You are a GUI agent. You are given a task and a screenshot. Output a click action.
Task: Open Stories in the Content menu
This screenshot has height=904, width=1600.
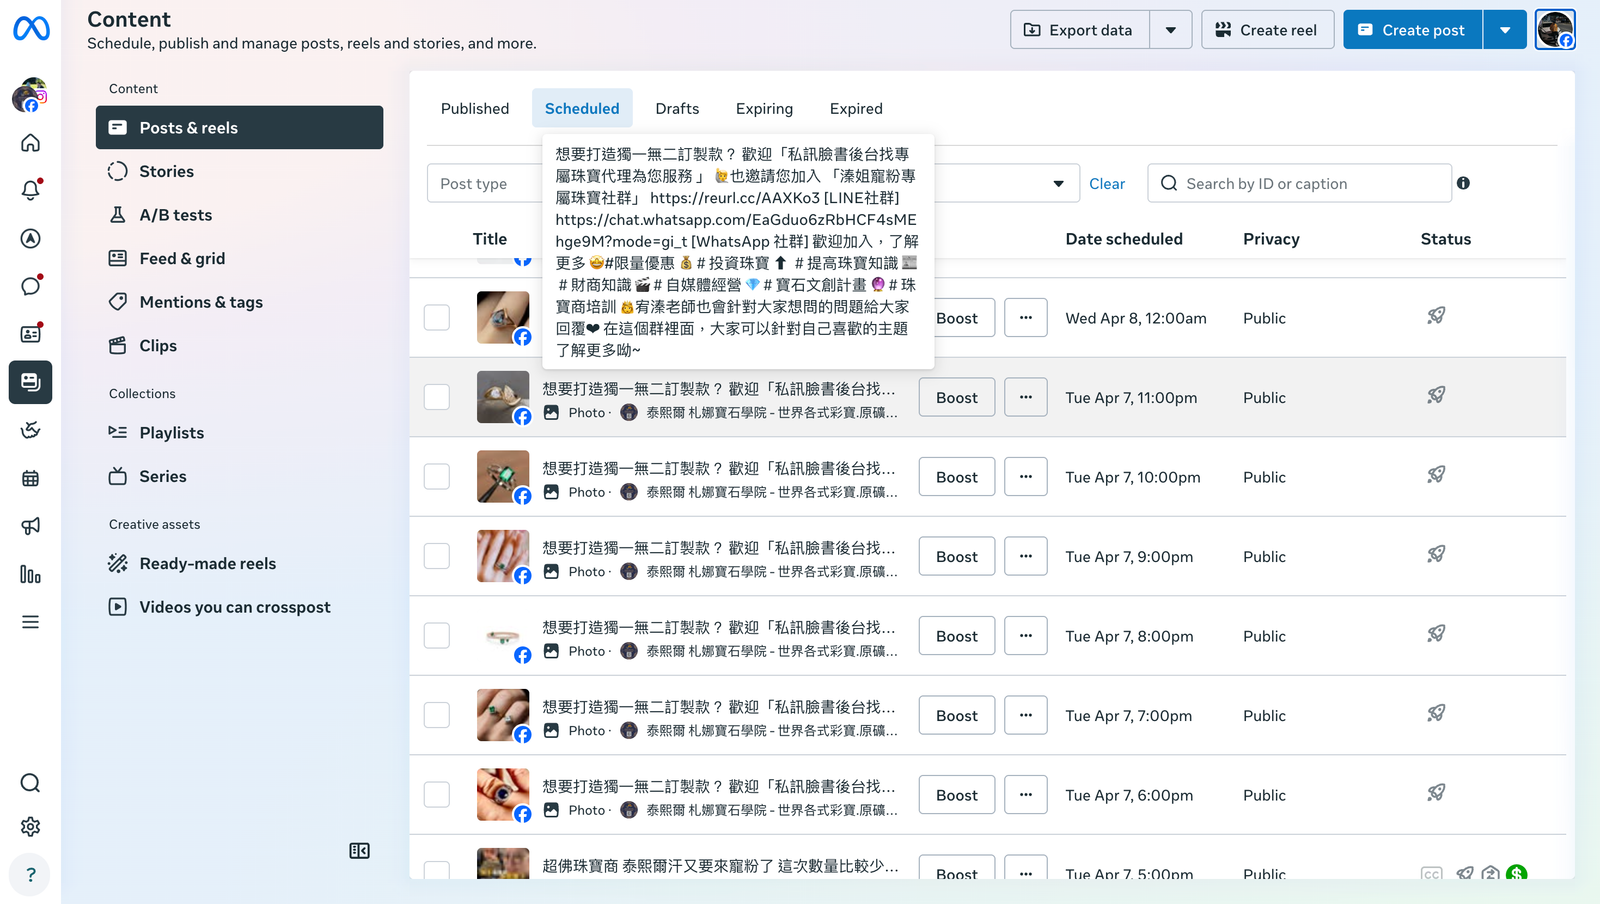[240, 171]
